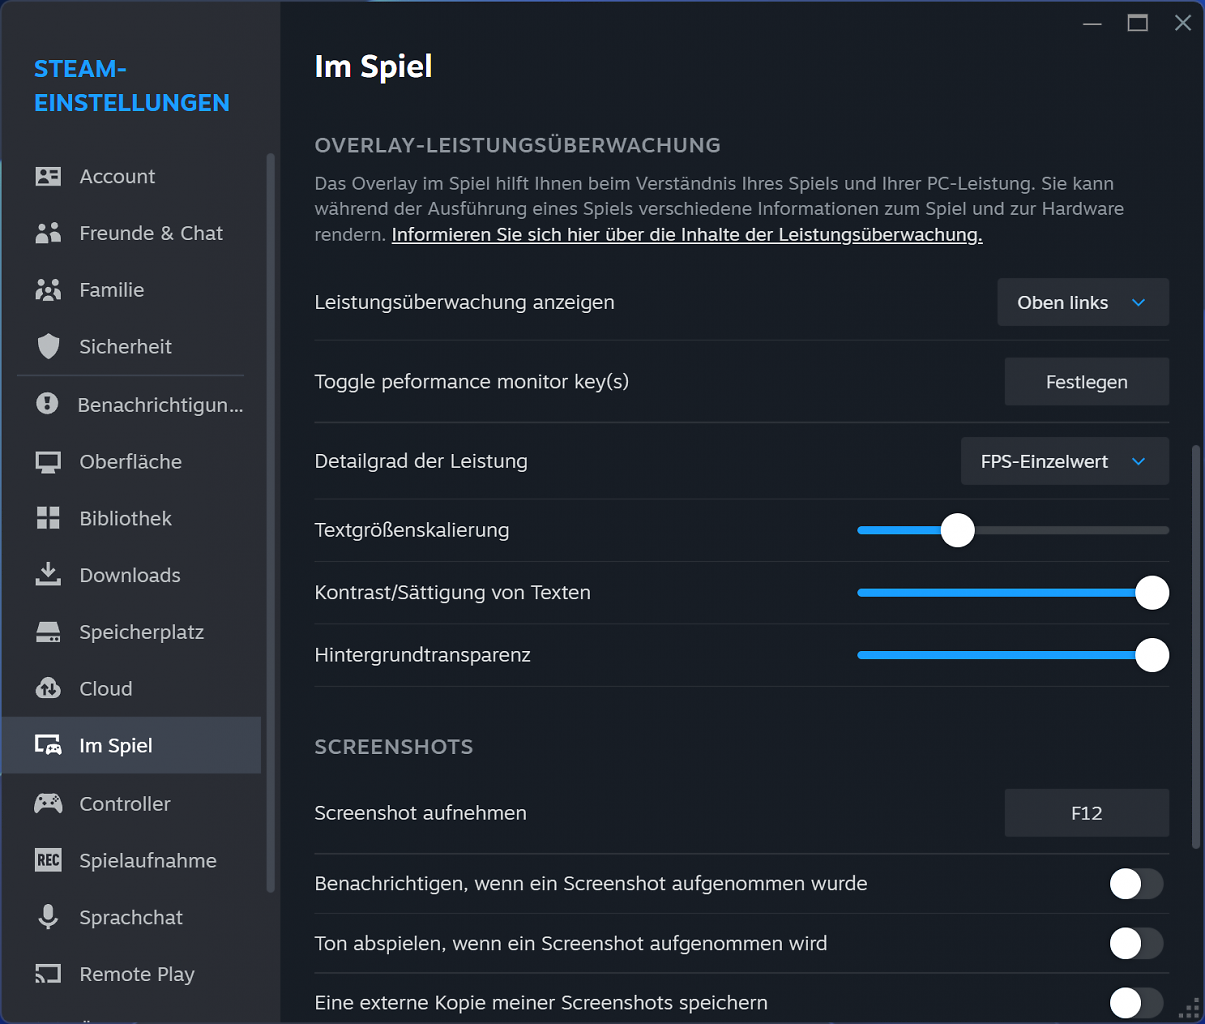1205x1024 pixels.
Task: Open the Leistungsüberwachung info link
Action: click(687, 235)
